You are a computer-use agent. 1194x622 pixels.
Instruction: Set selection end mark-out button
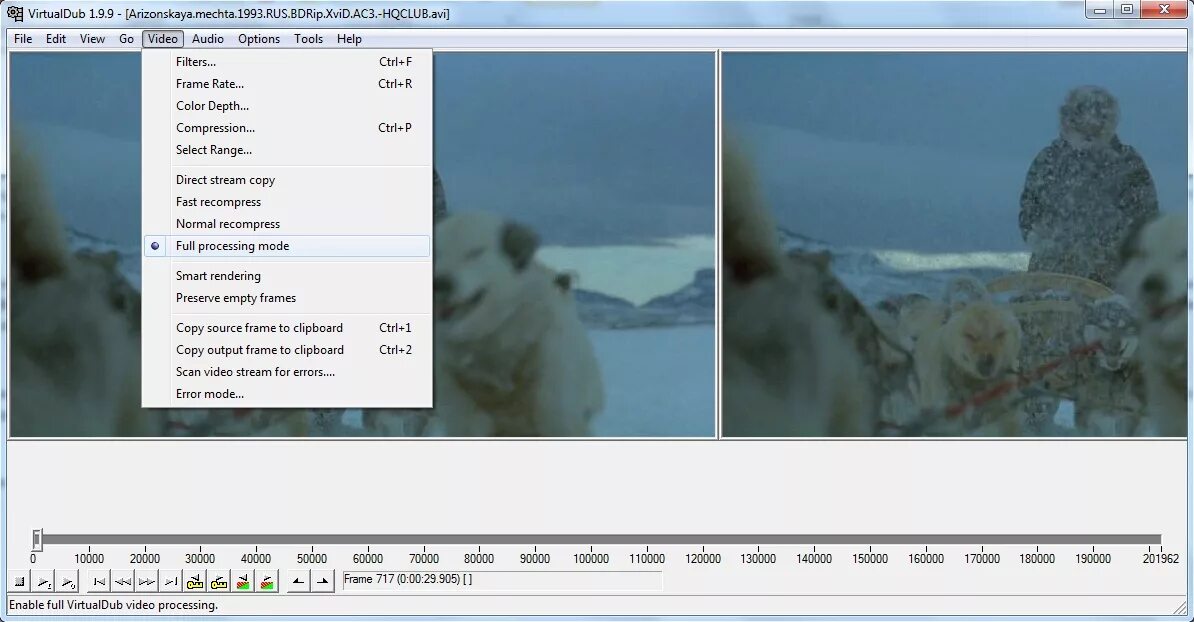coord(322,582)
